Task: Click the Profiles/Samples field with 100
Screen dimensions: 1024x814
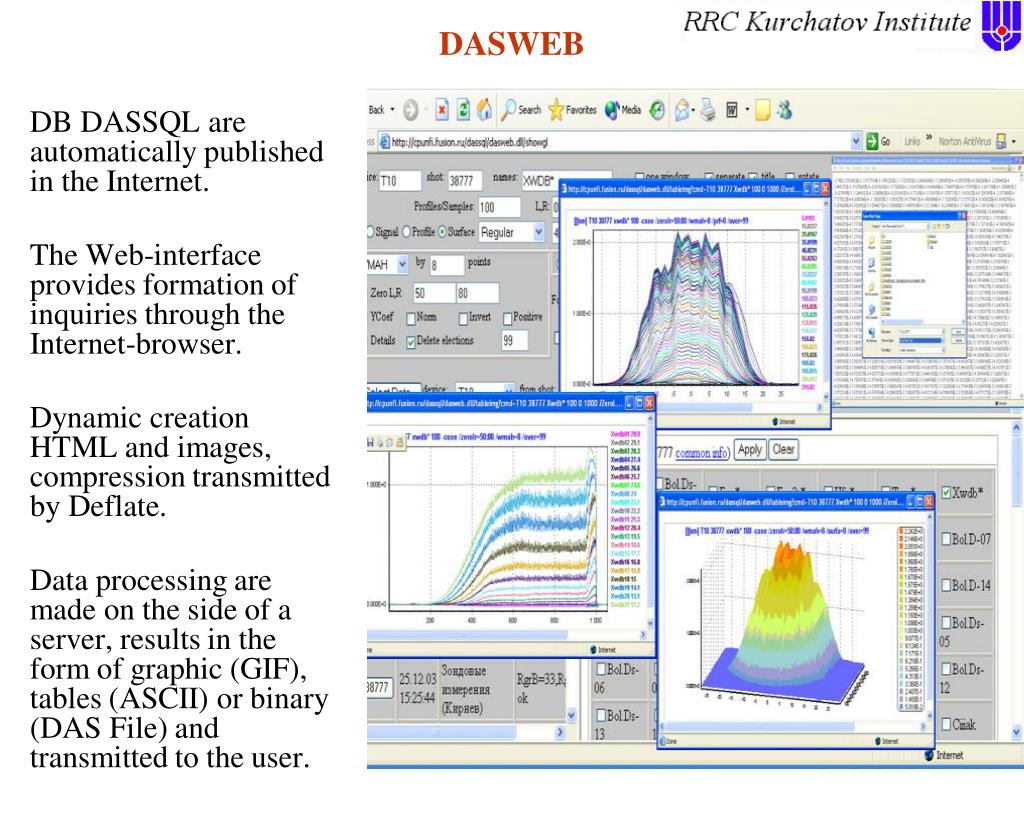Action: coord(499,207)
